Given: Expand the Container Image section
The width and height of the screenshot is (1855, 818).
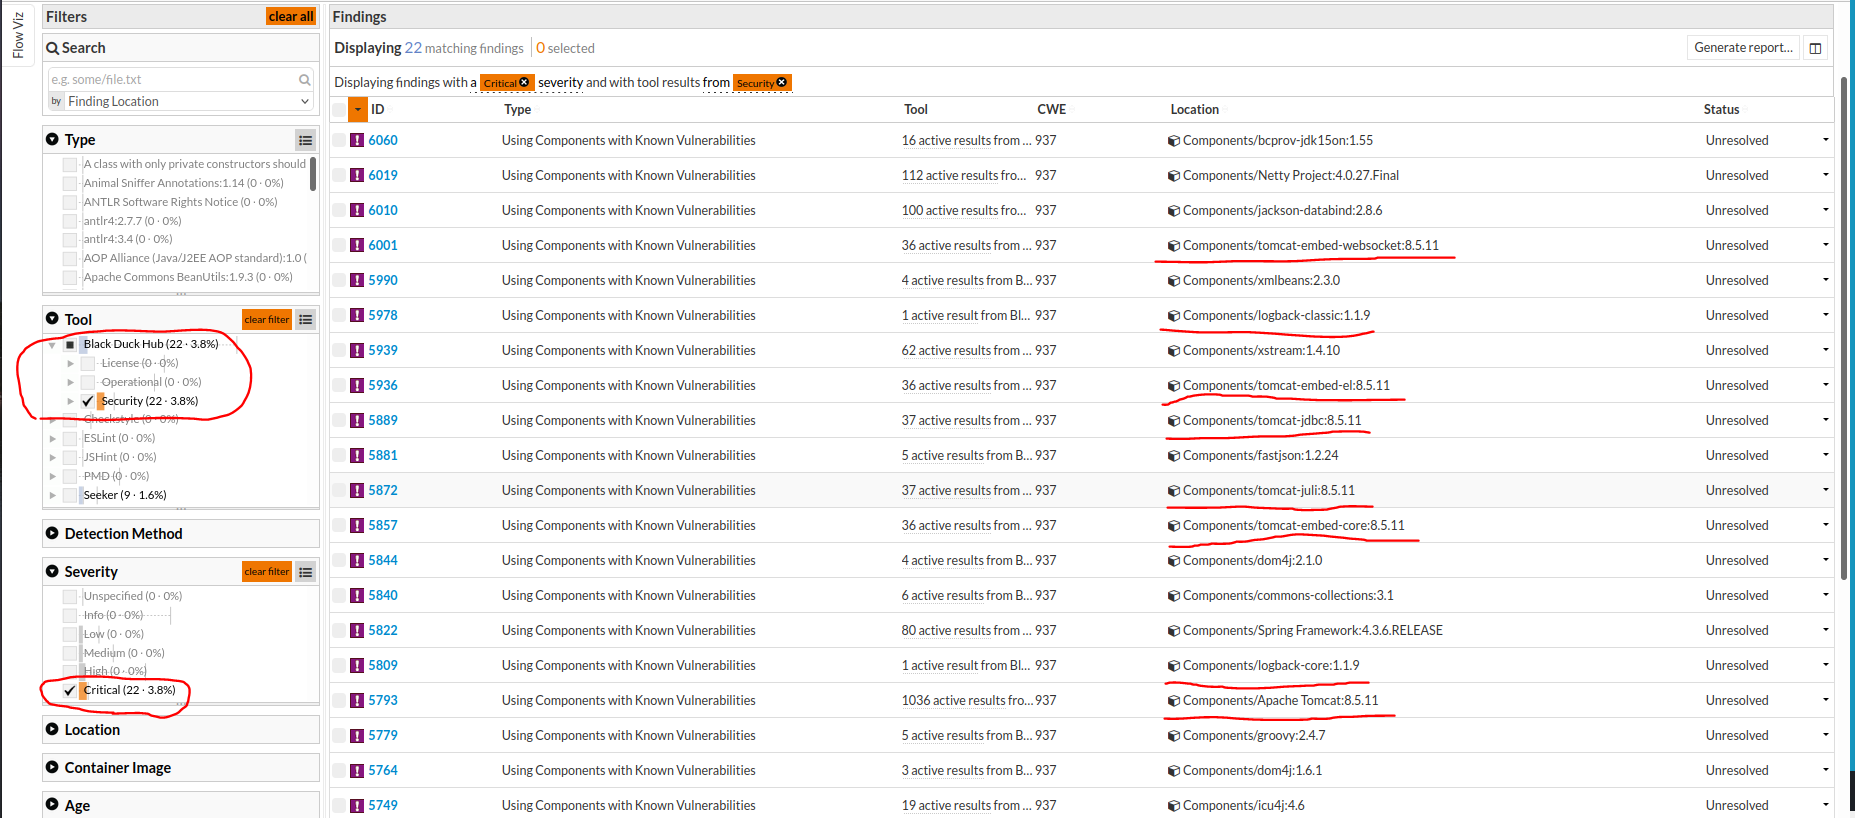Looking at the screenshot, I should pos(52,767).
